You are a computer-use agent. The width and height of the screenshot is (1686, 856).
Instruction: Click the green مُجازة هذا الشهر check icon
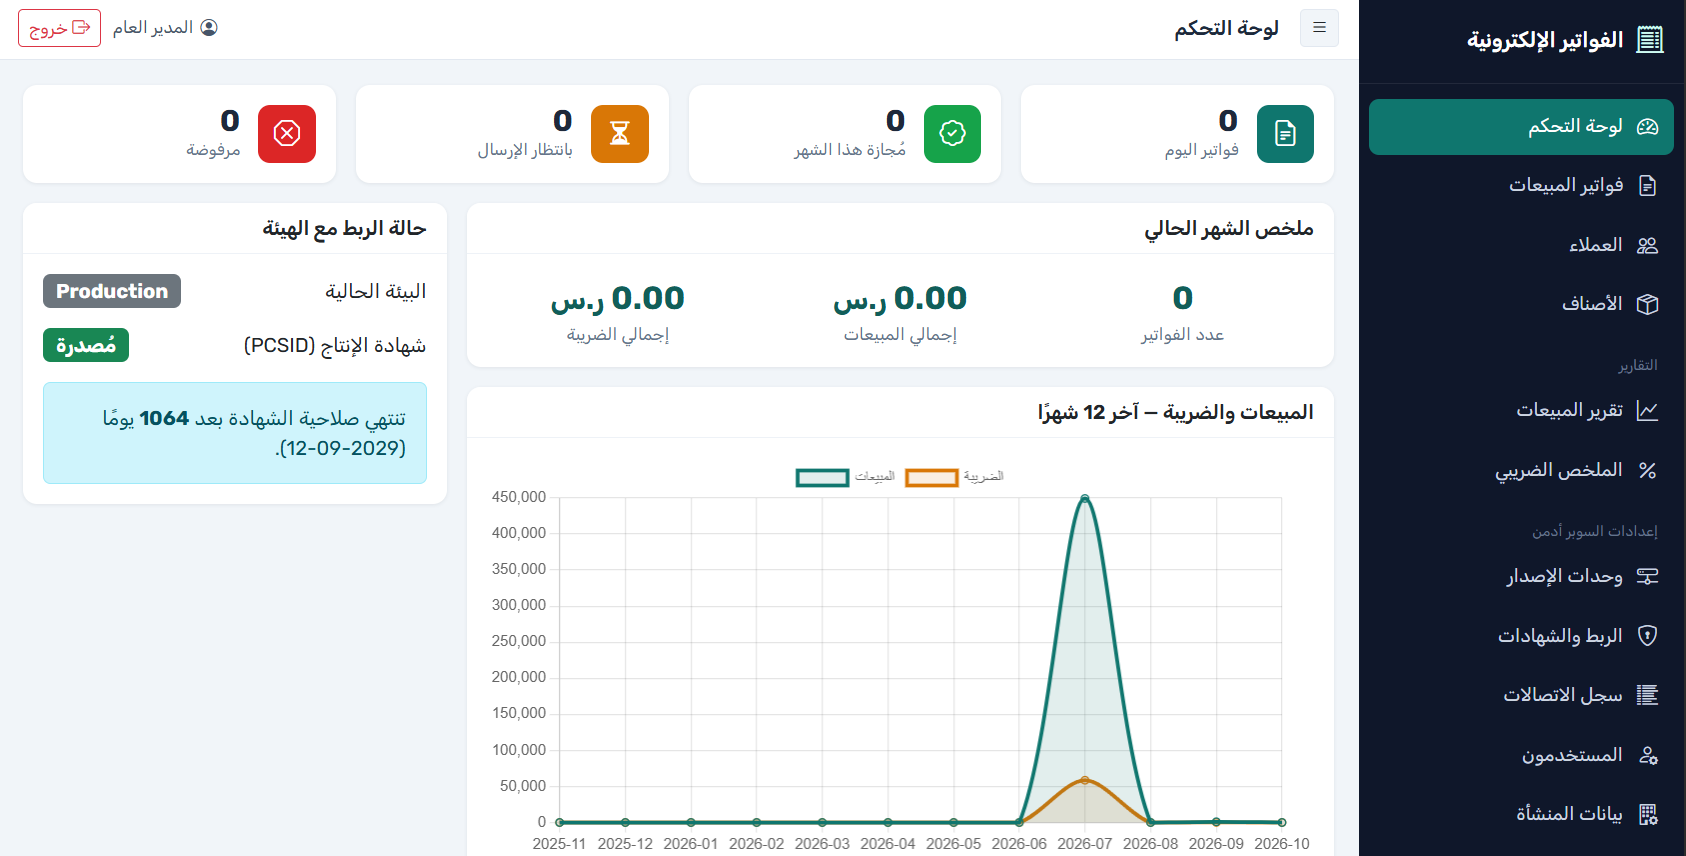(952, 133)
